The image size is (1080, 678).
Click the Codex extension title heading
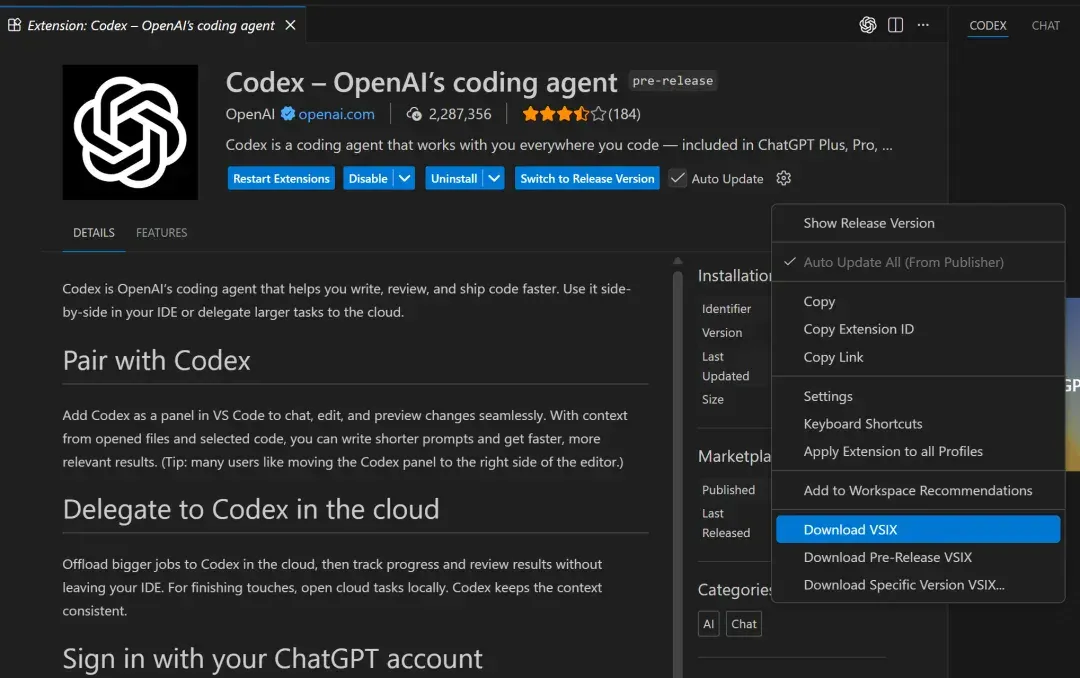click(x=422, y=83)
